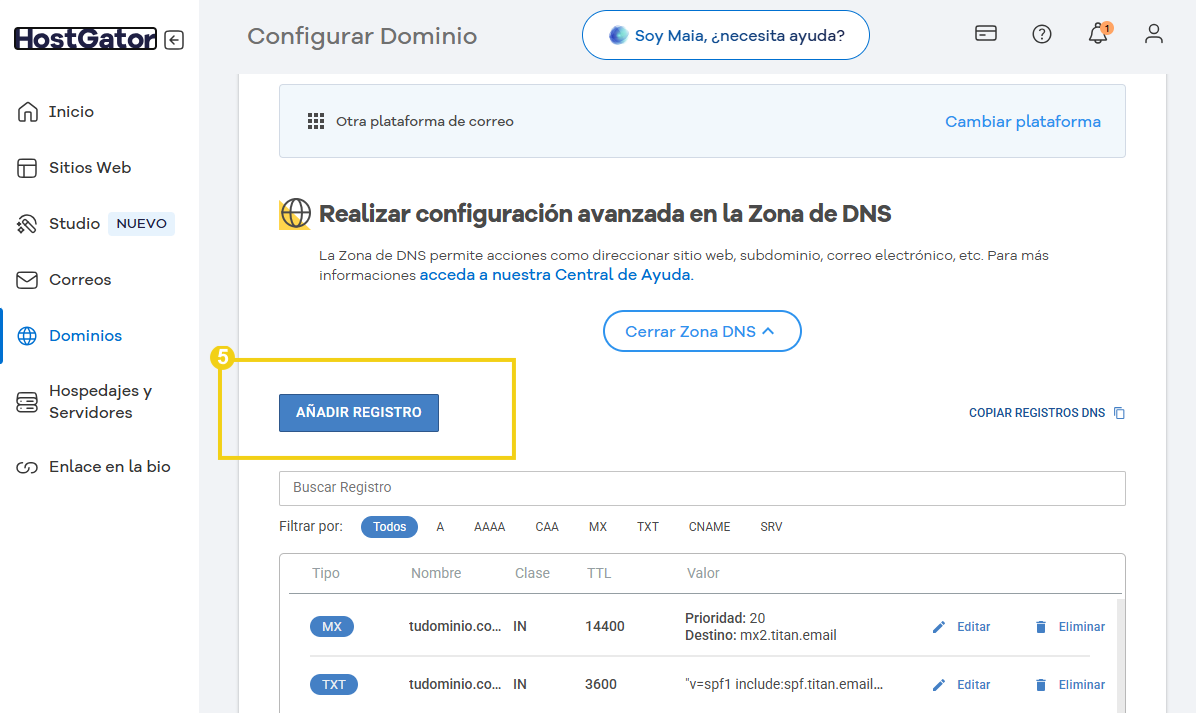Filter records by CNAME type
The image size is (1196, 713).
pos(709,527)
